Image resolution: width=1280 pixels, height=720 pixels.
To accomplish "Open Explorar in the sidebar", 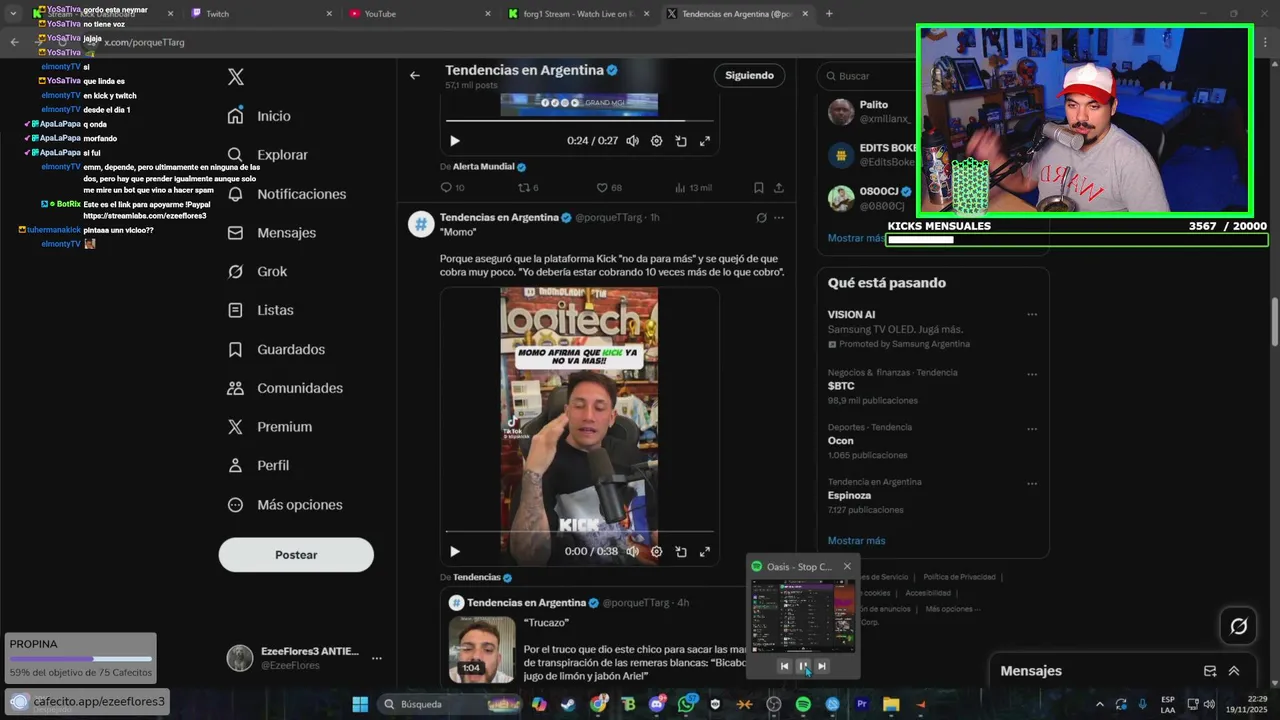I will (x=268, y=155).
